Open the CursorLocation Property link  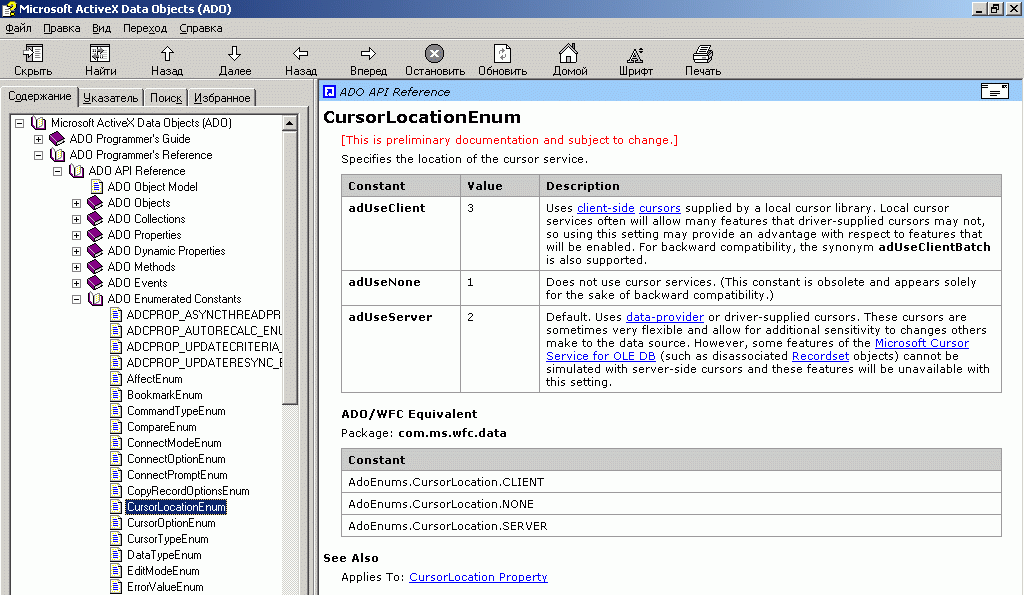478,577
